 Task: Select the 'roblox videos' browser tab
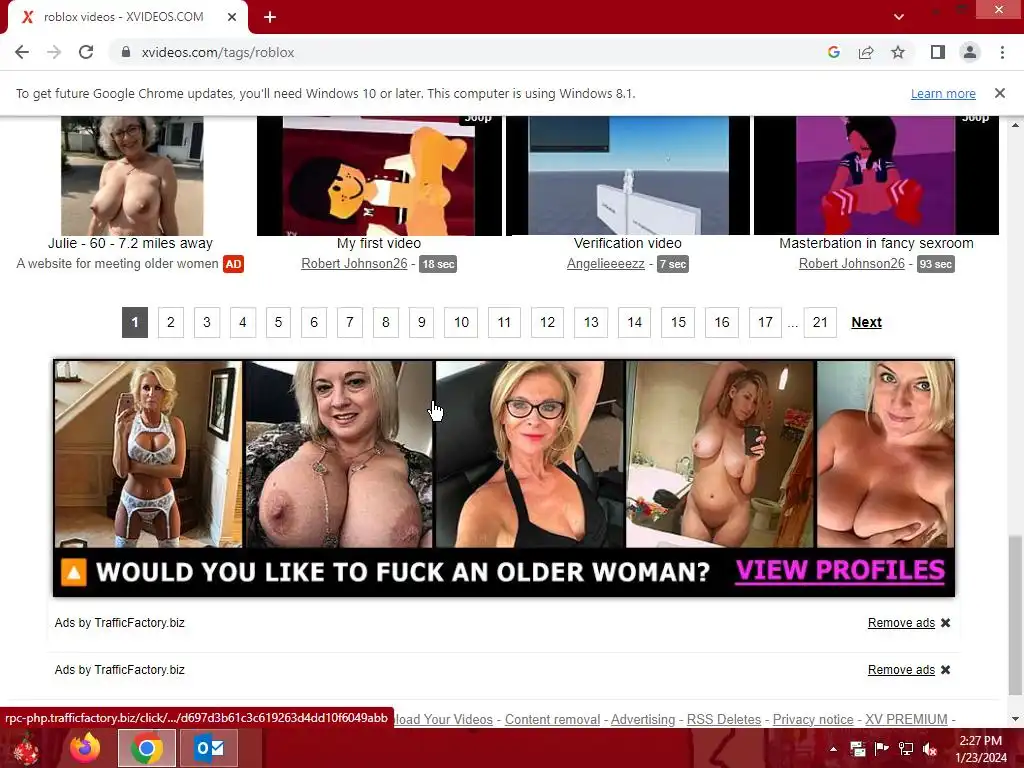[x=127, y=17]
